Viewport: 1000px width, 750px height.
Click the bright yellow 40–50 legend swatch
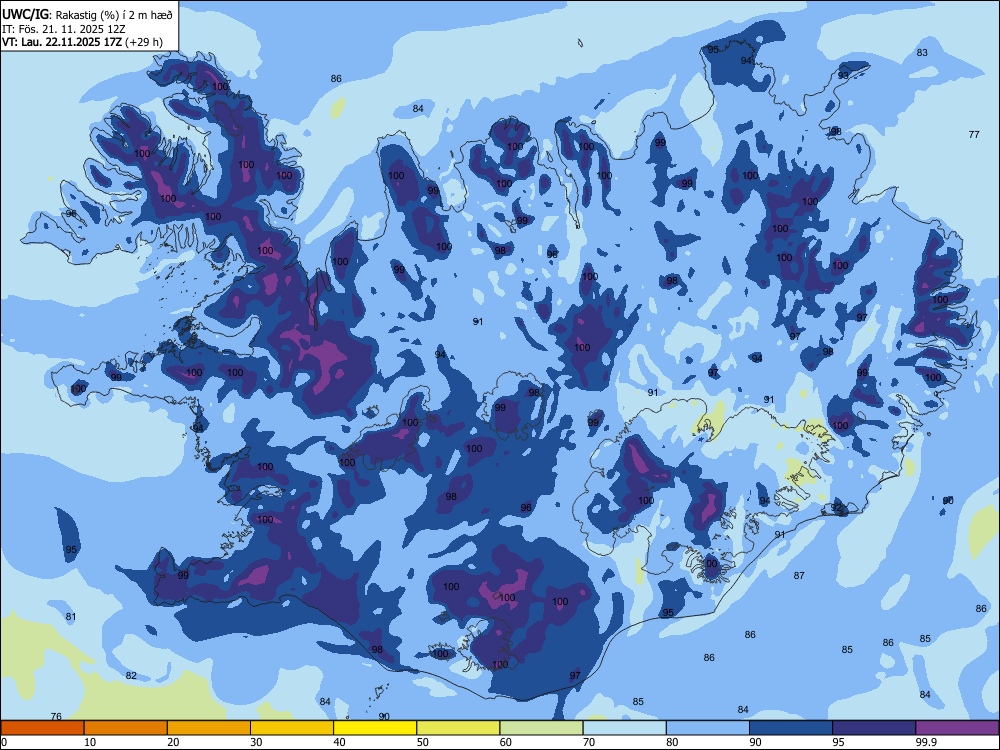[375, 728]
